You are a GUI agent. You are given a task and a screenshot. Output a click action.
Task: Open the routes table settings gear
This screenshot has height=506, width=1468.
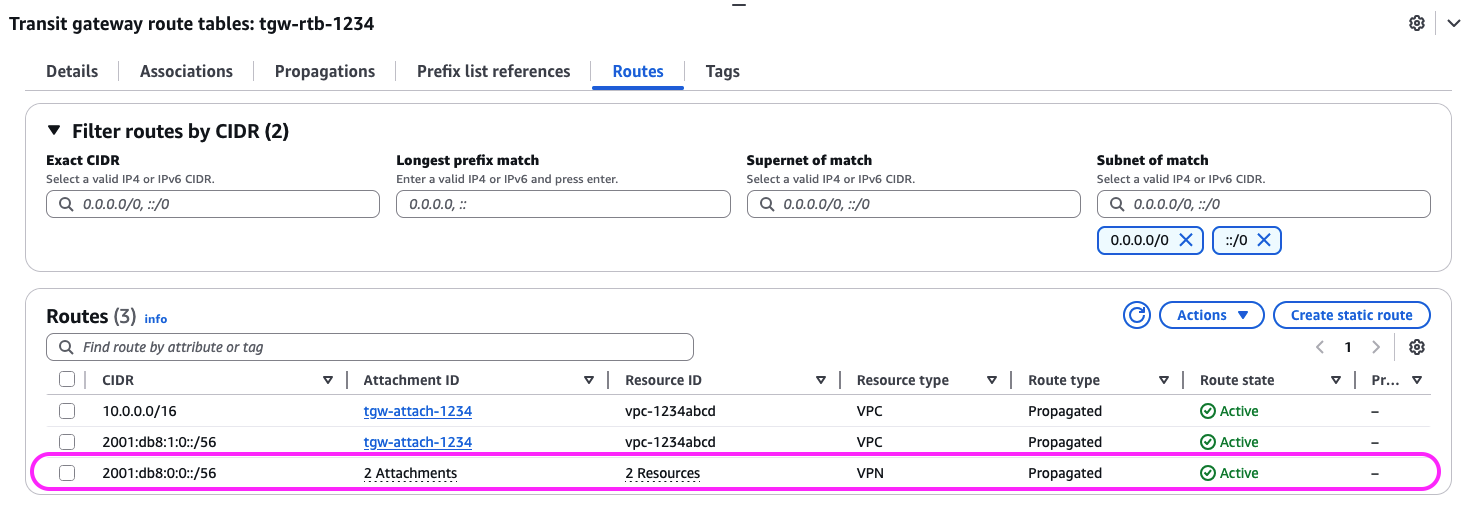(x=1416, y=347)
